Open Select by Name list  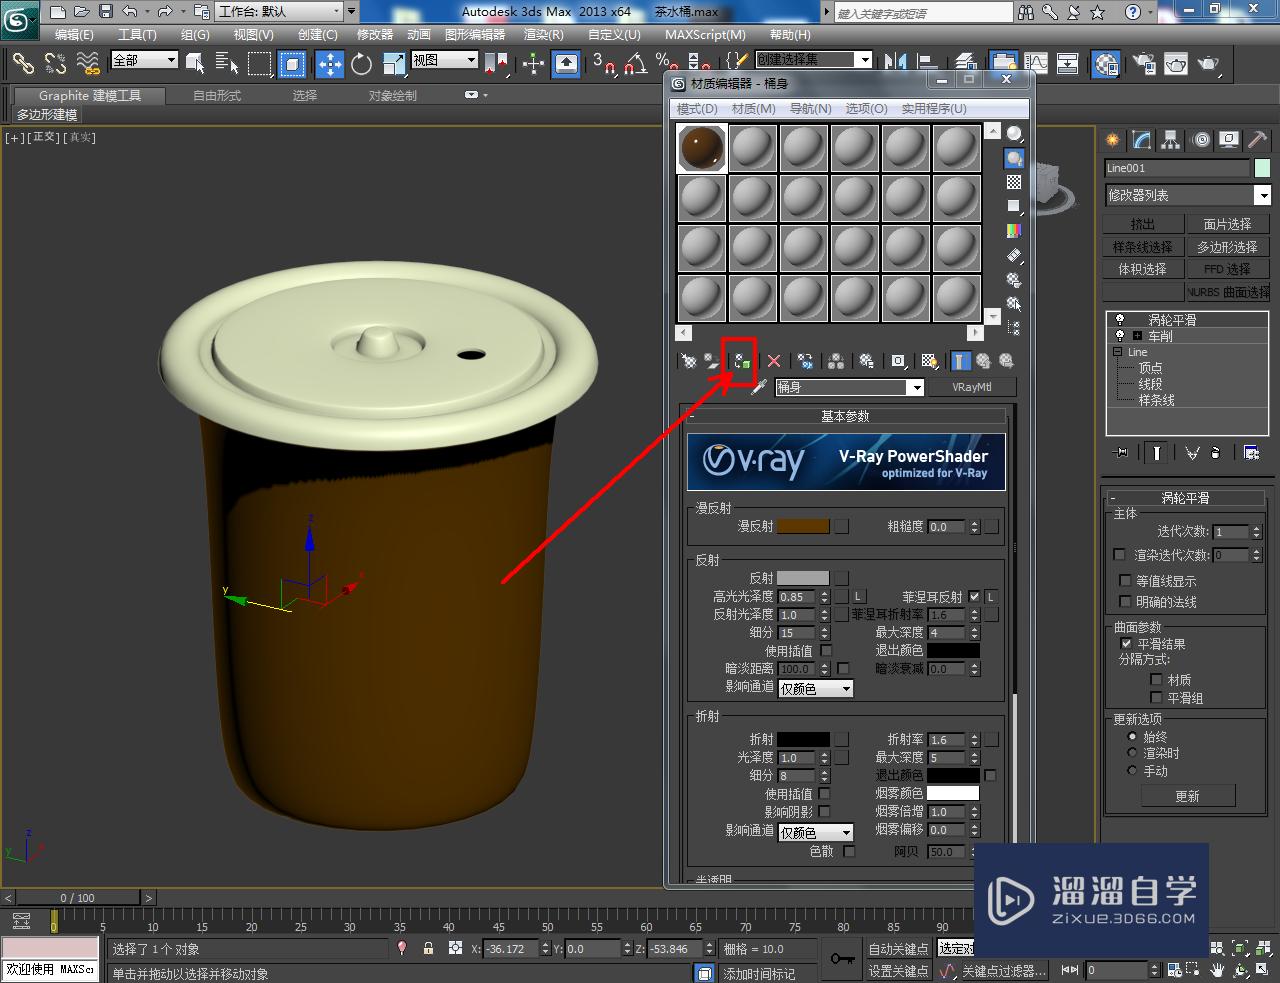tap(227, 64)
